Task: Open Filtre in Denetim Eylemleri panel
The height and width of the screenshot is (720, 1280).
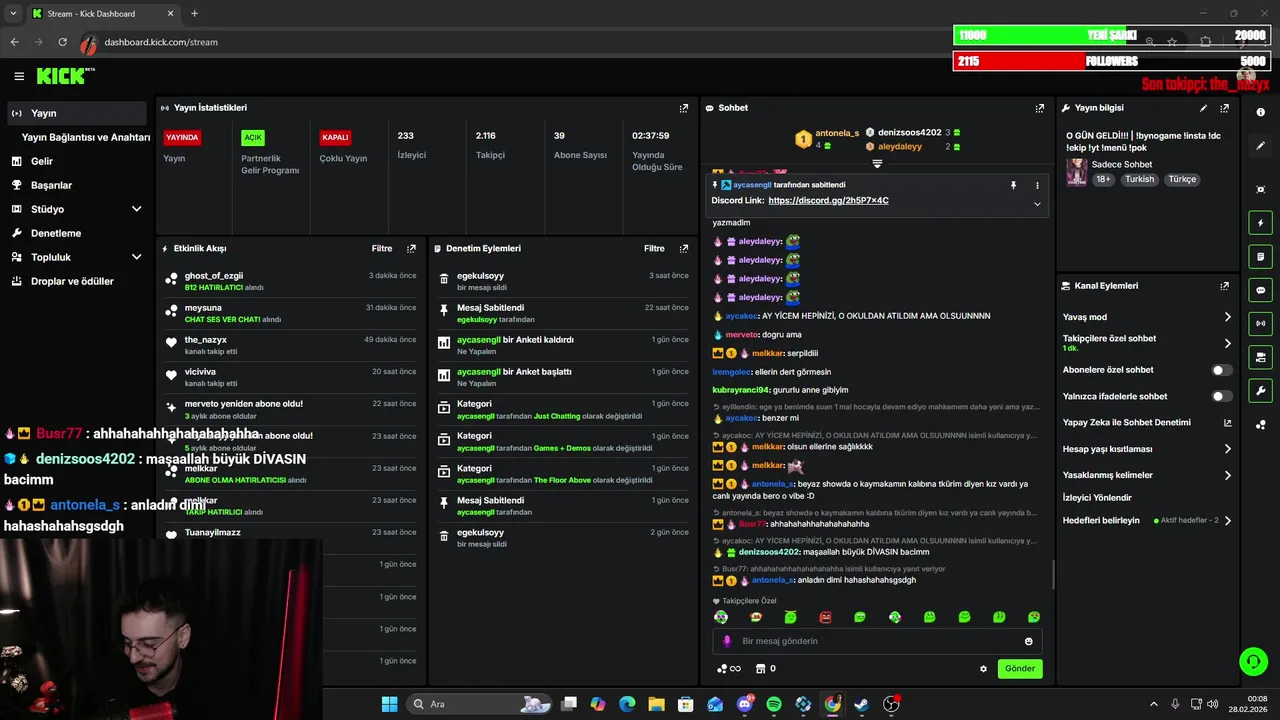Action: [654, 249]
